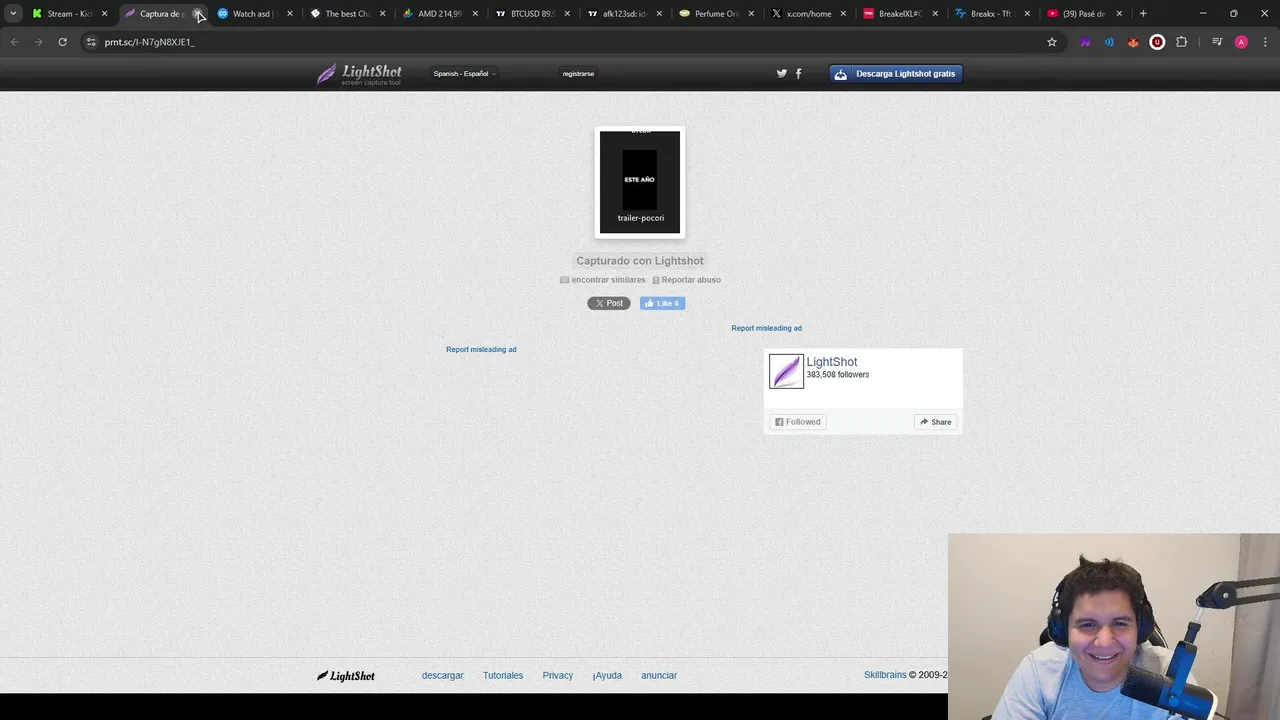Viewport: 1280px width, 720px height.
Task: Close the Stream Kick tab
Action: [104, 14]
